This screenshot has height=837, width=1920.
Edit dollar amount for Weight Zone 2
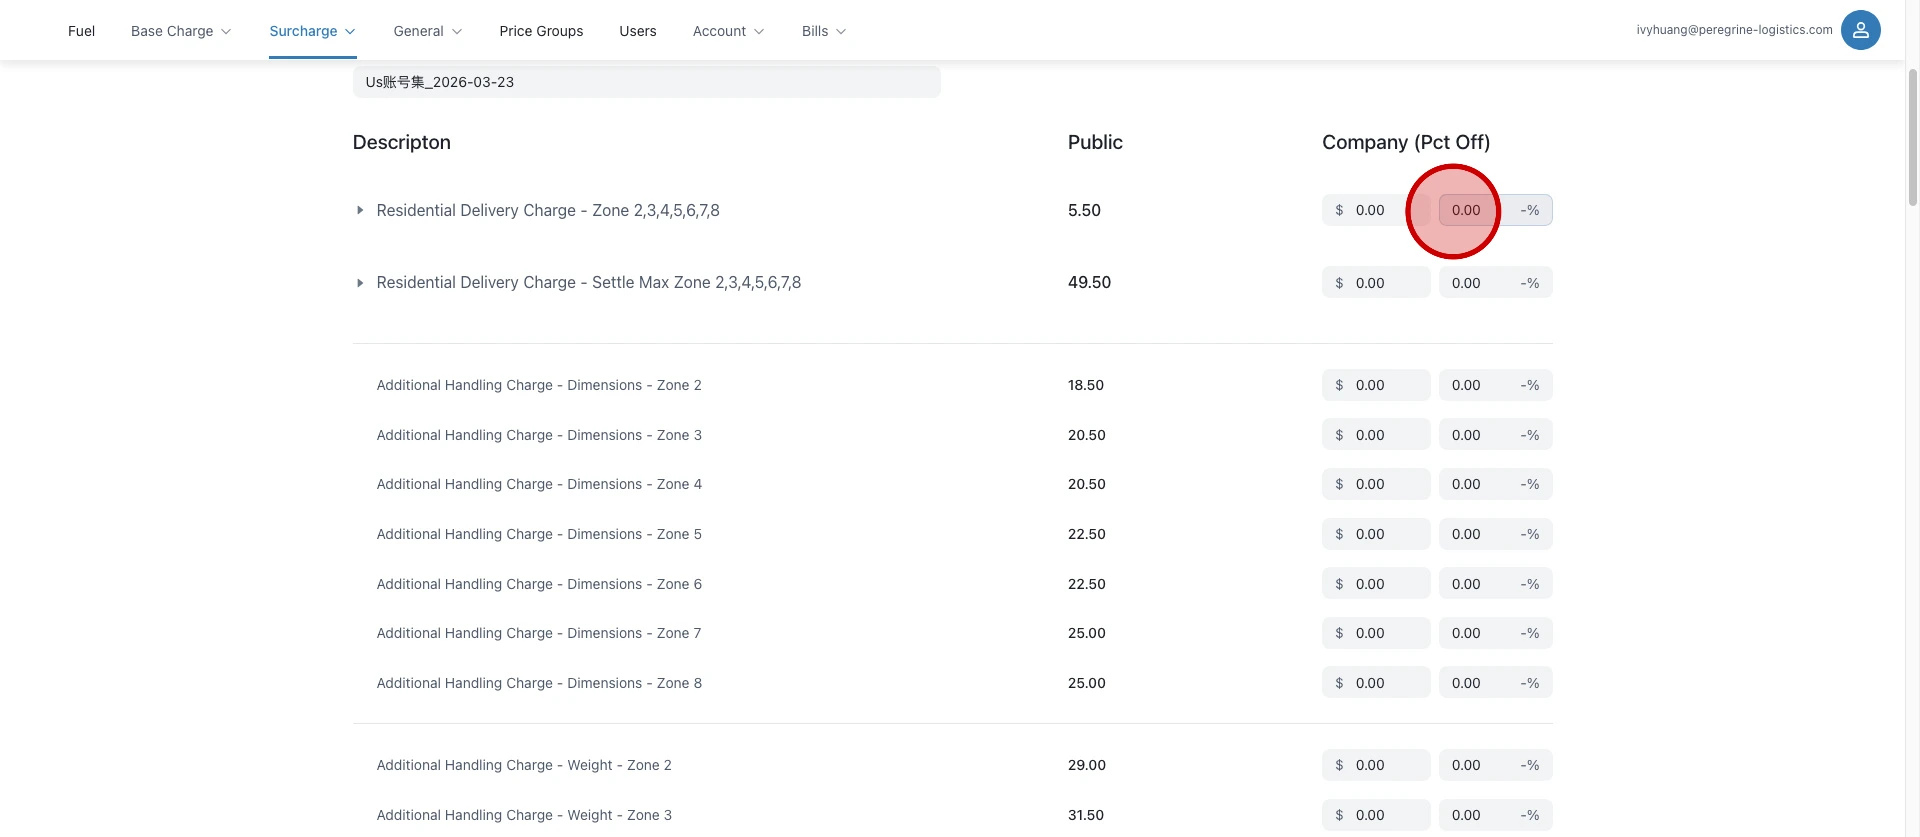(x=1386, y=765)
